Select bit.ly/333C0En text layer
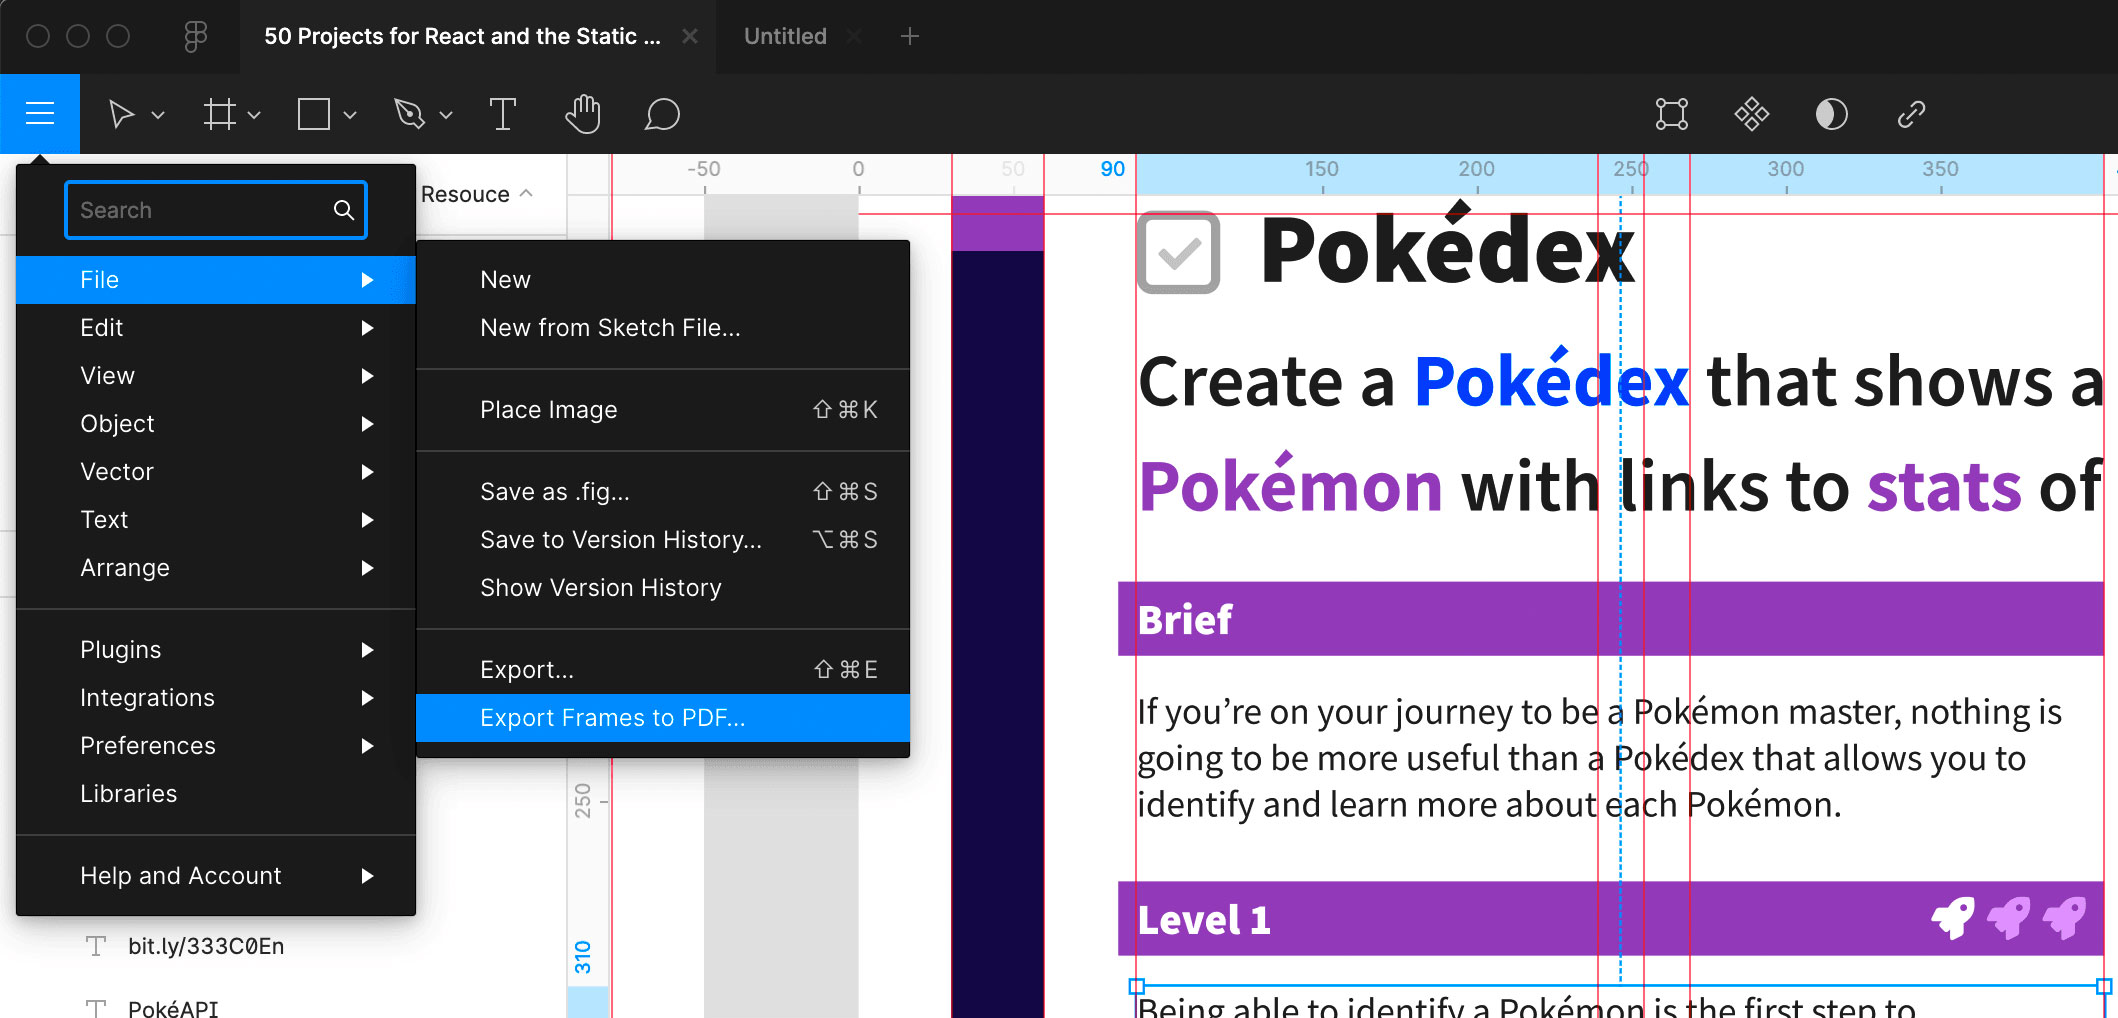This screenshot has height=1018, width=2118. tap(206, 946)
